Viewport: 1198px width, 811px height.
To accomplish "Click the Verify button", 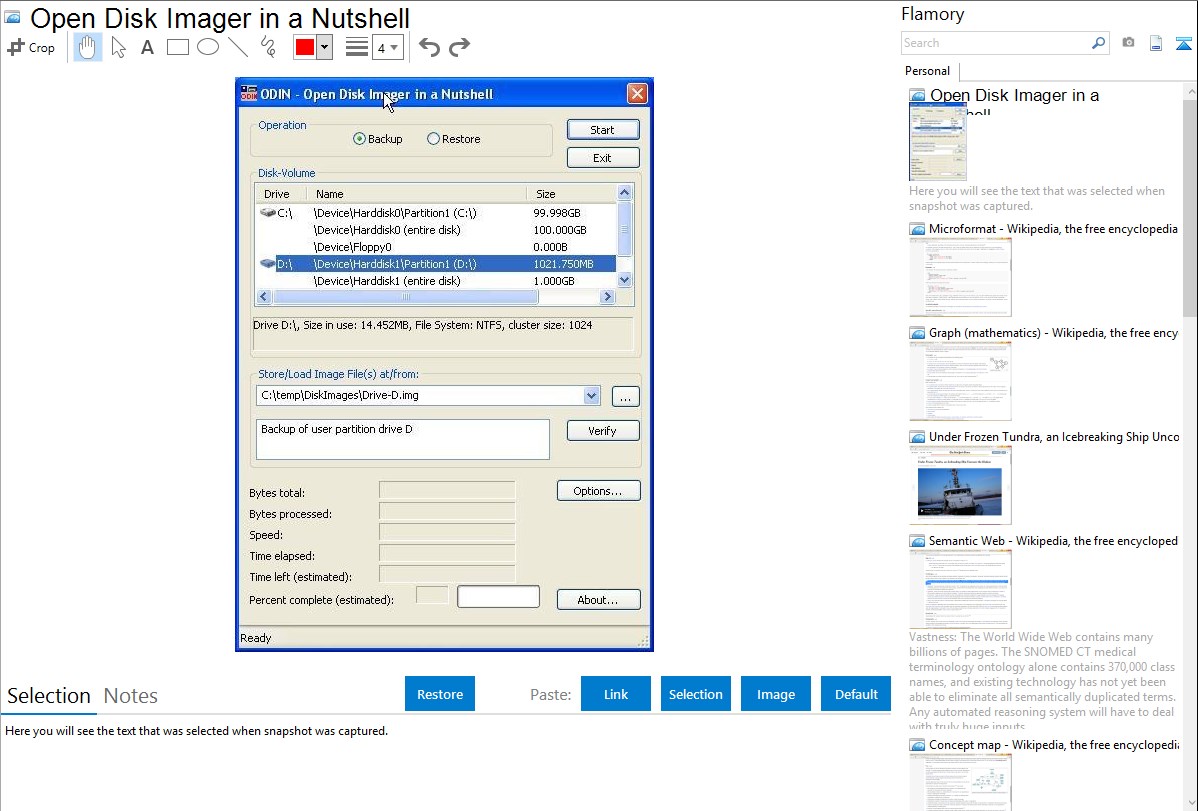I will [x=603, y=430].
